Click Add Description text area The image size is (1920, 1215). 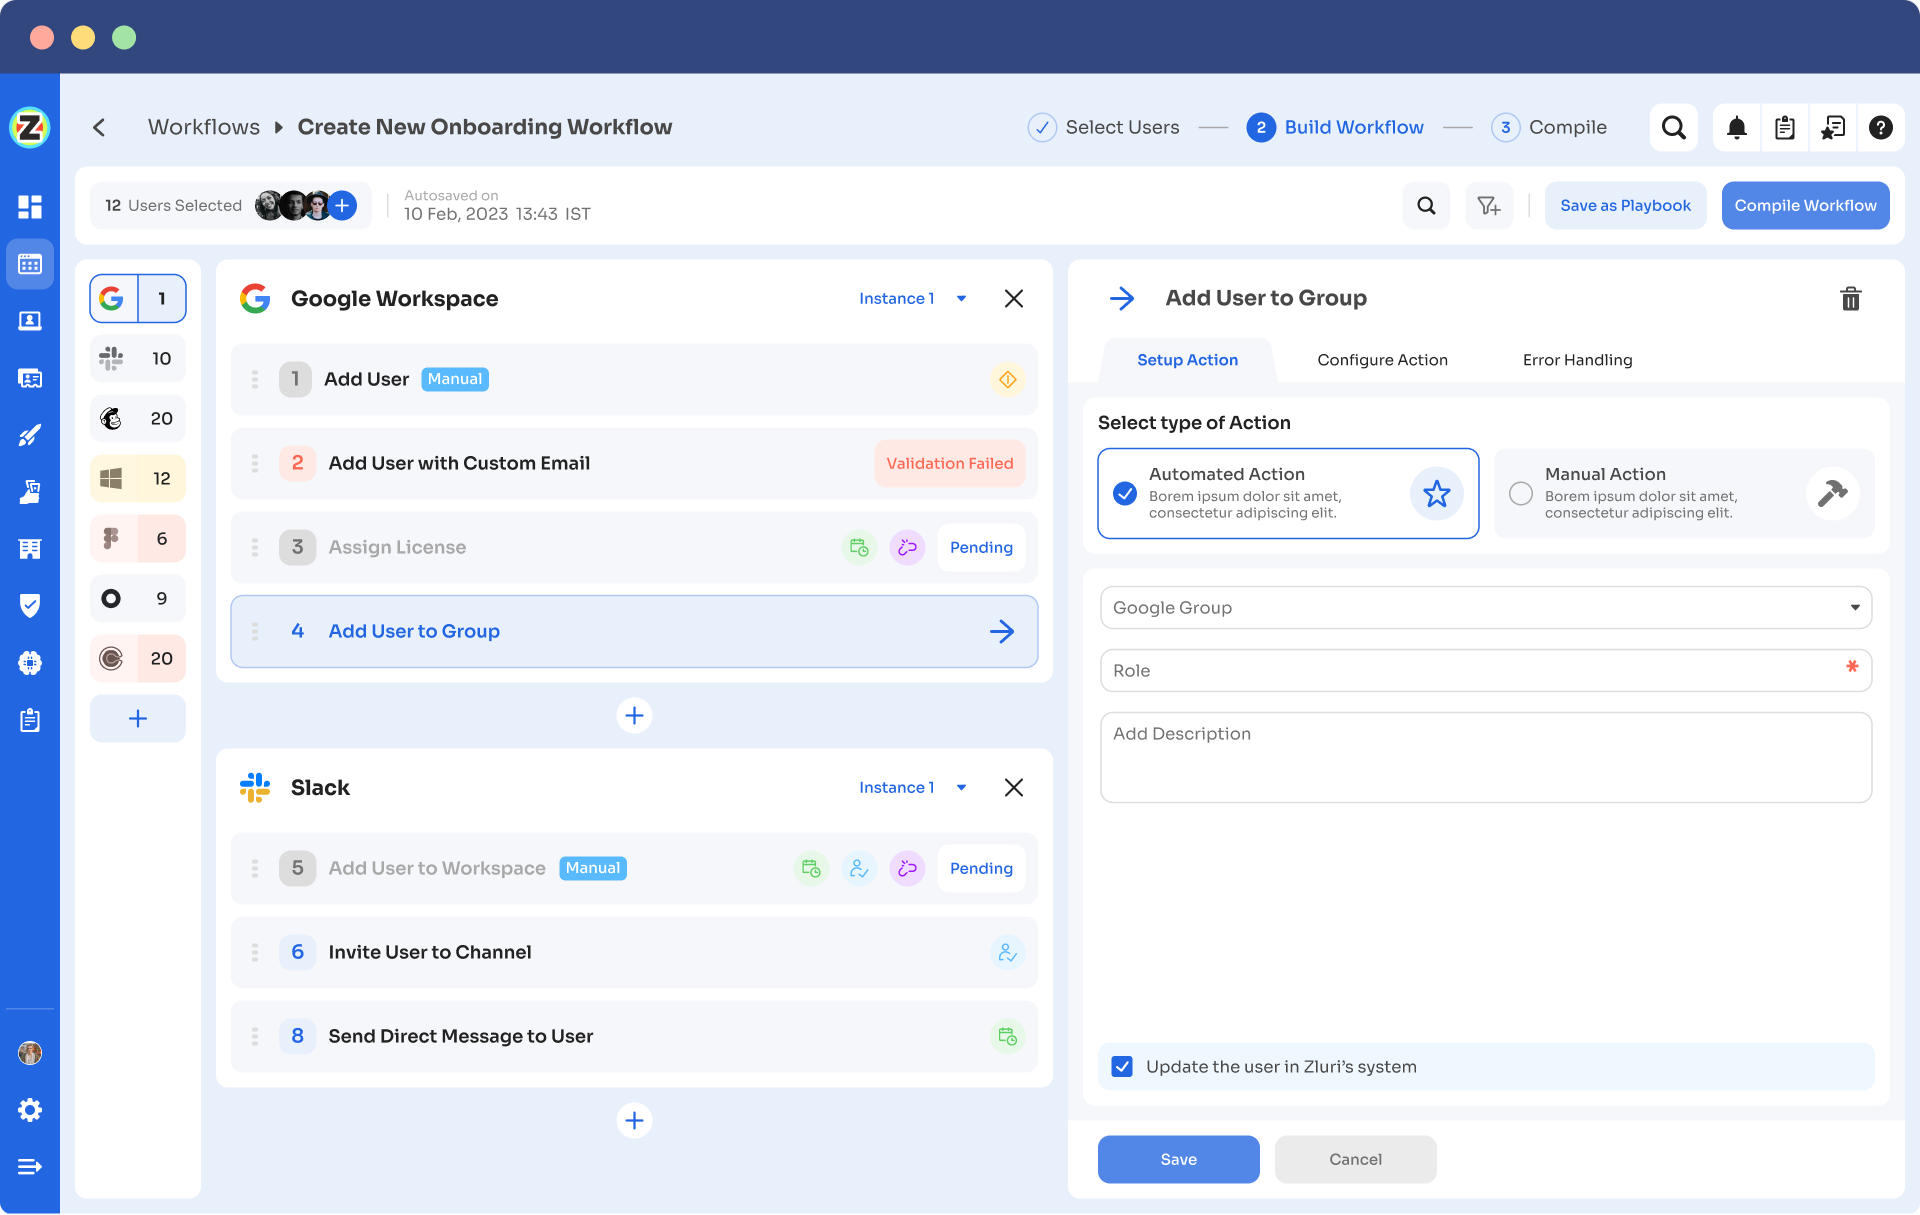(x=1486, y=754)
